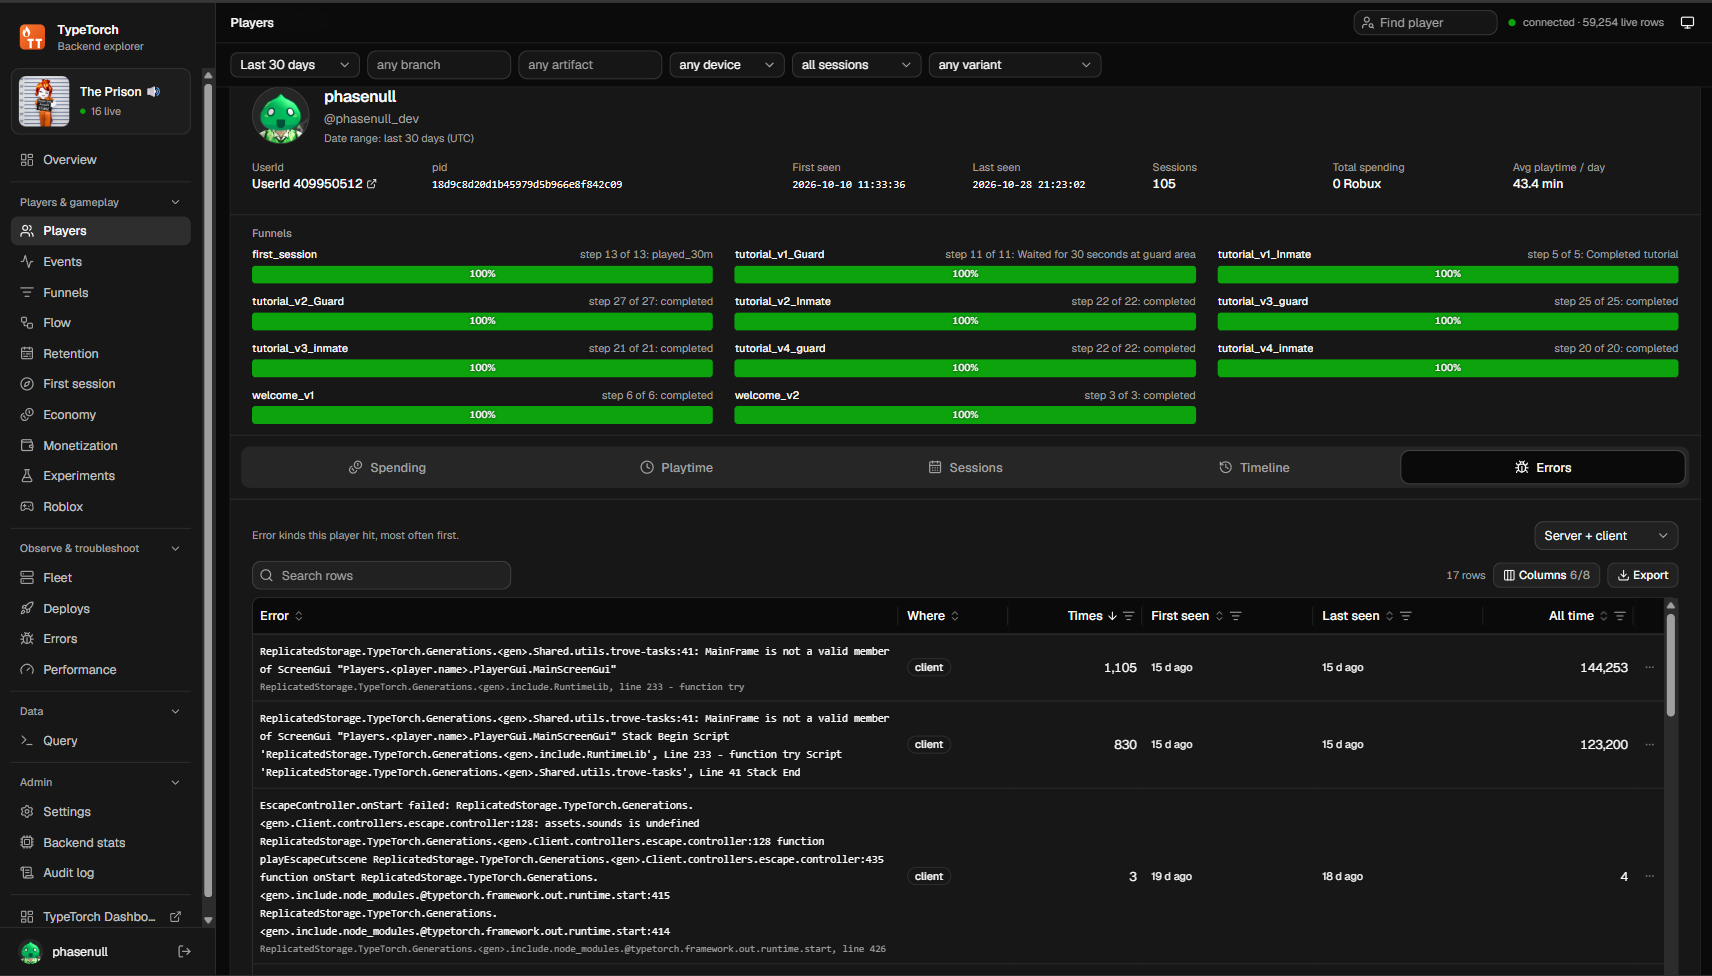Click the errors table vertical scrollbar
This screenshot has height=976, width=1712.
(x=1670, y=664)
